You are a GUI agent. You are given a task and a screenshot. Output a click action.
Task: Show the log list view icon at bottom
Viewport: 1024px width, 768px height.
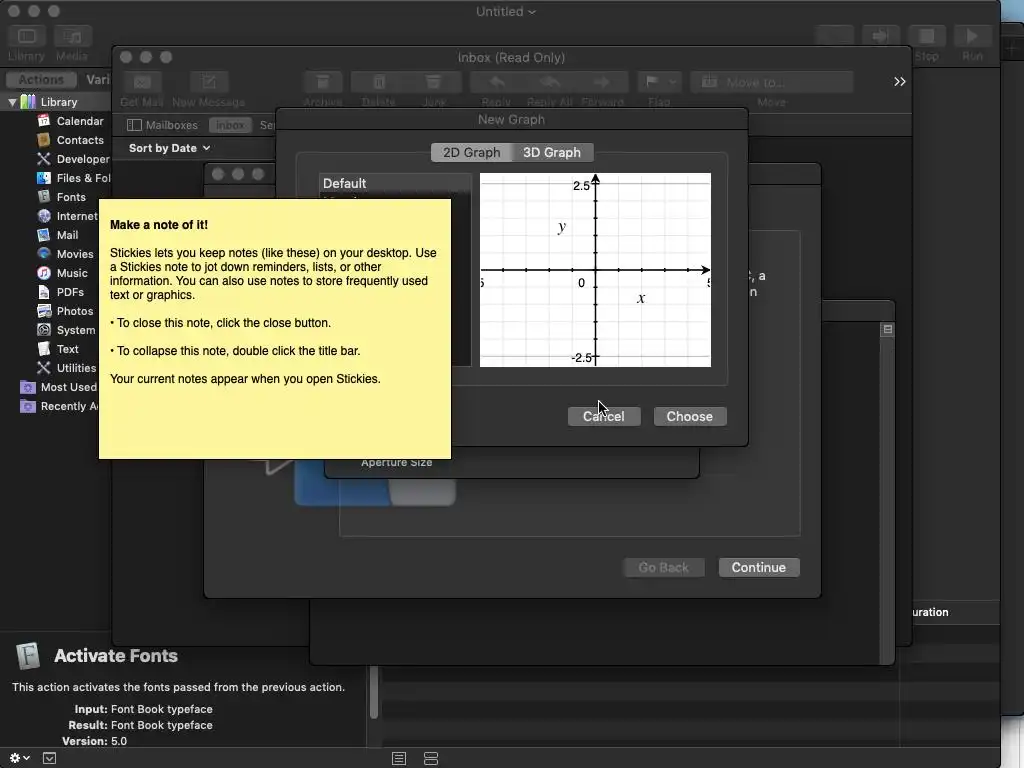click(399, 758)
